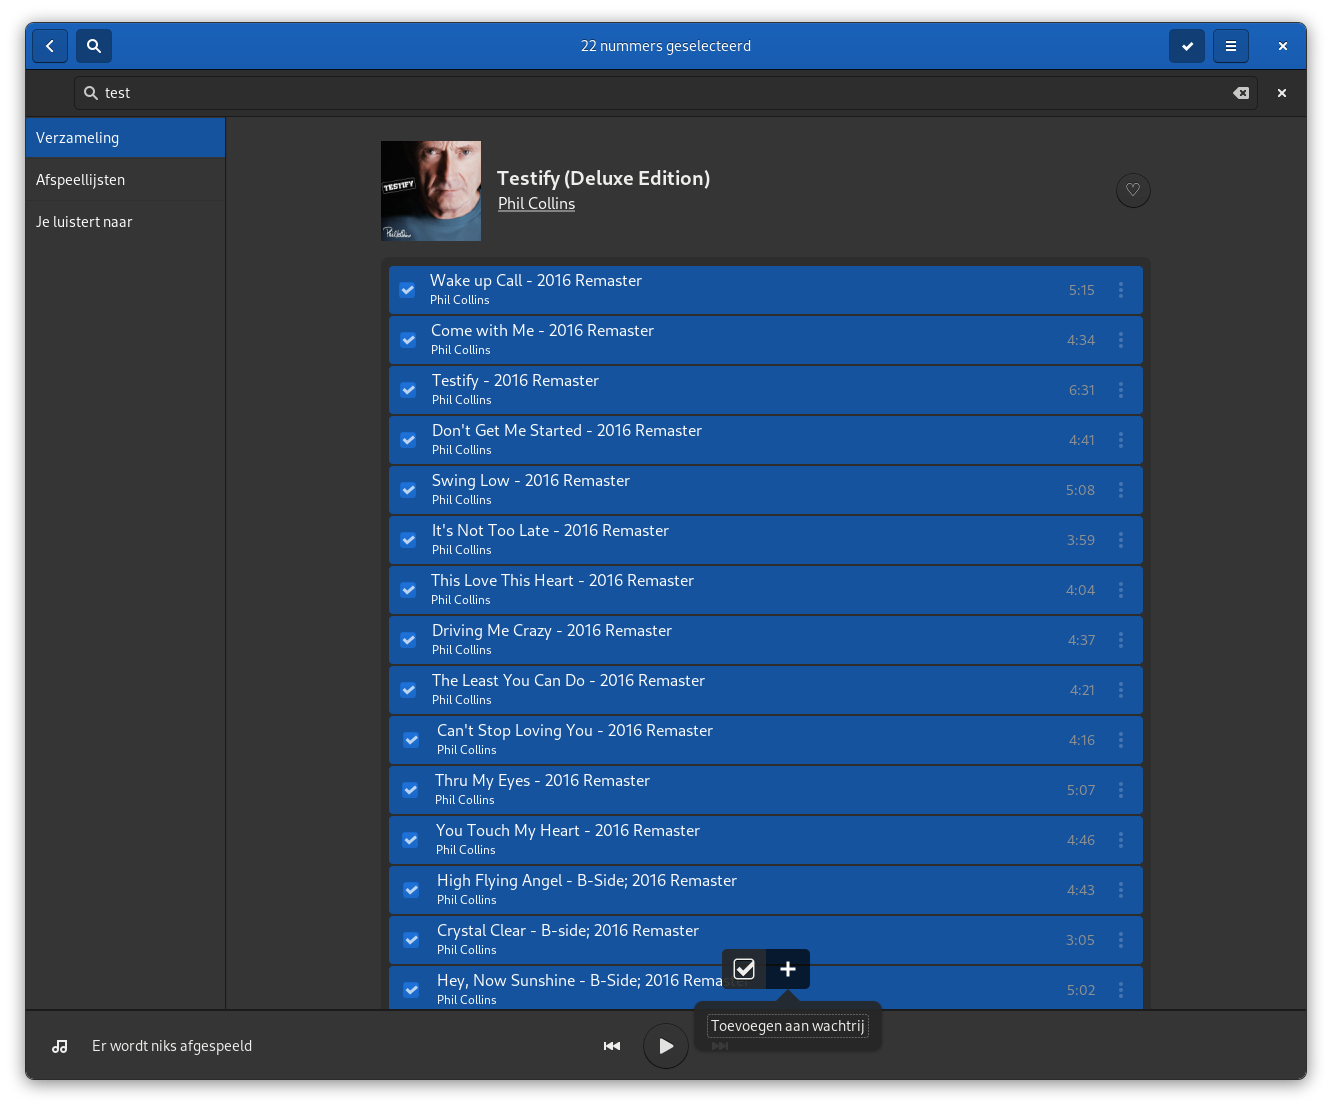
Task: Open Je luistert naar in sidebar
Action: 125,222
